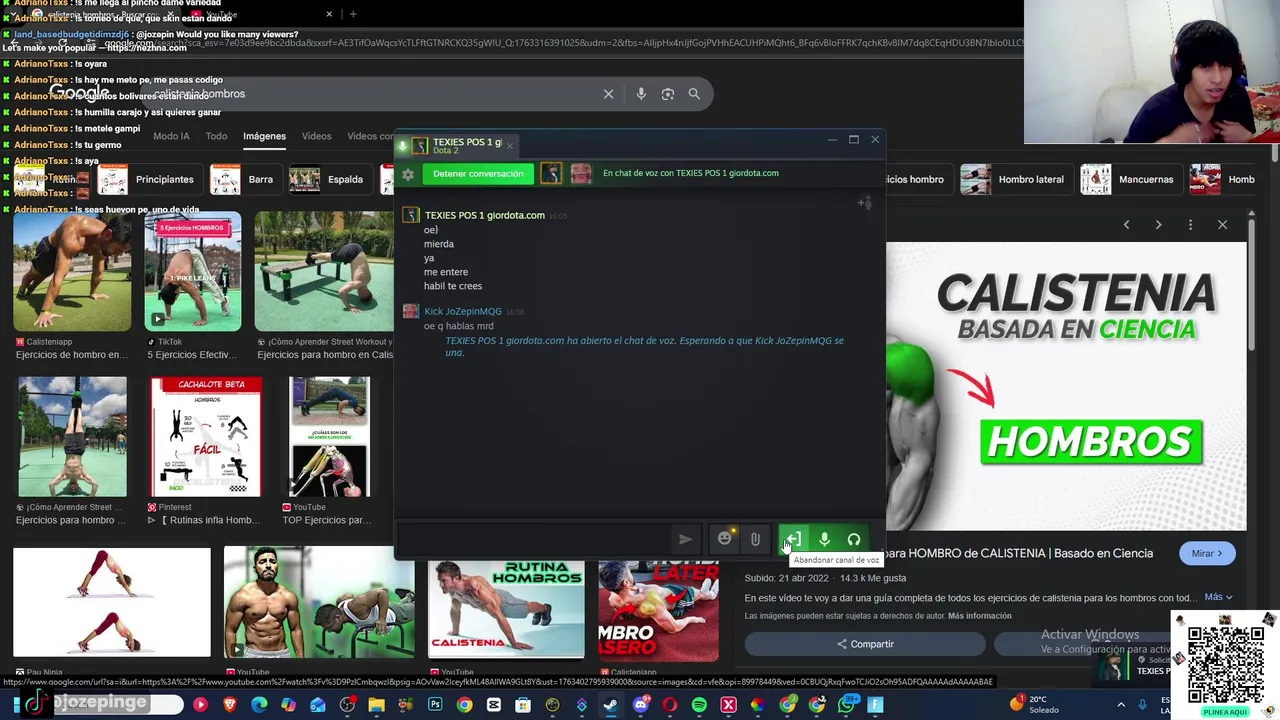Open Outlook from taskbar
1280x720 pixels.
point(318,705)
